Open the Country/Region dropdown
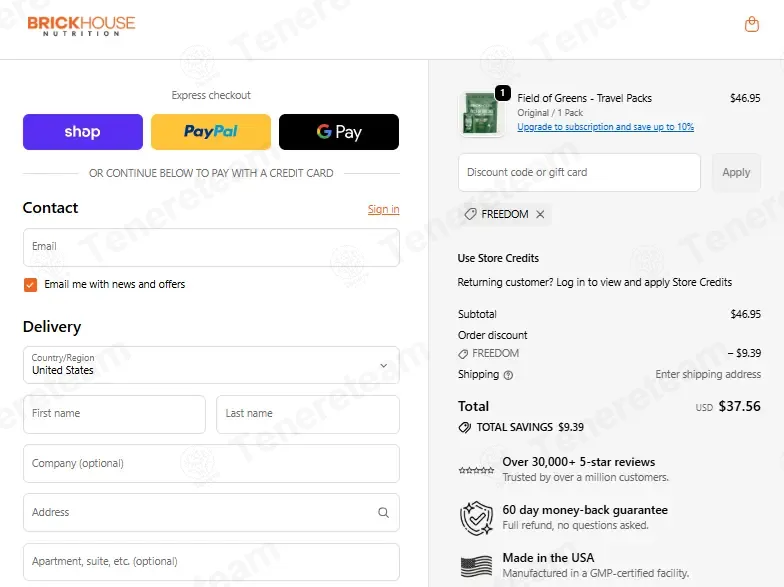The width and height of the screenshot is (784, 587). point(211,365)
